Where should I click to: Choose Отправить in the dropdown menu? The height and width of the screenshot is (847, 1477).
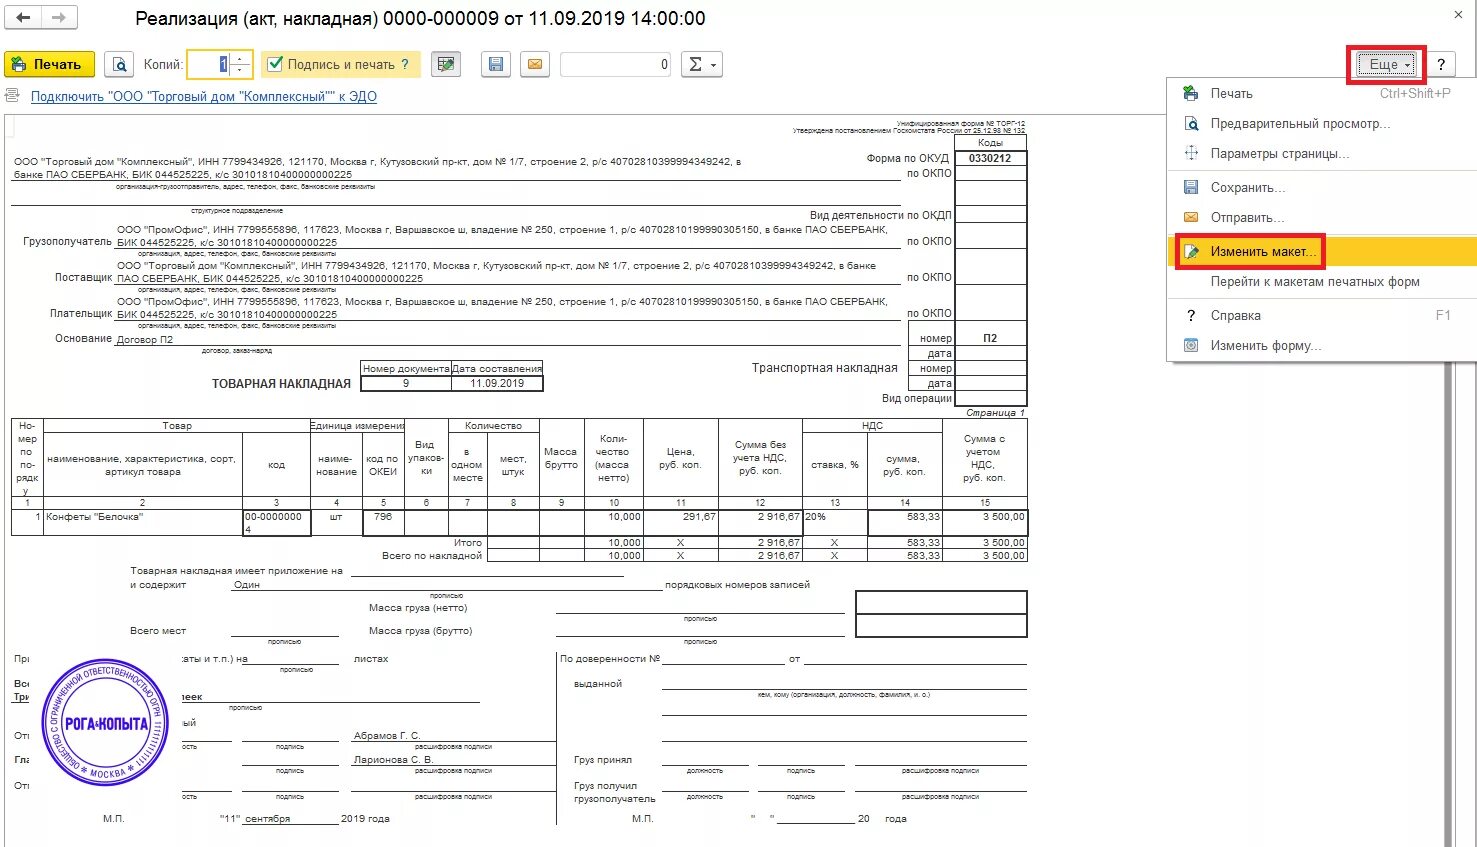tap(1320, 217)
